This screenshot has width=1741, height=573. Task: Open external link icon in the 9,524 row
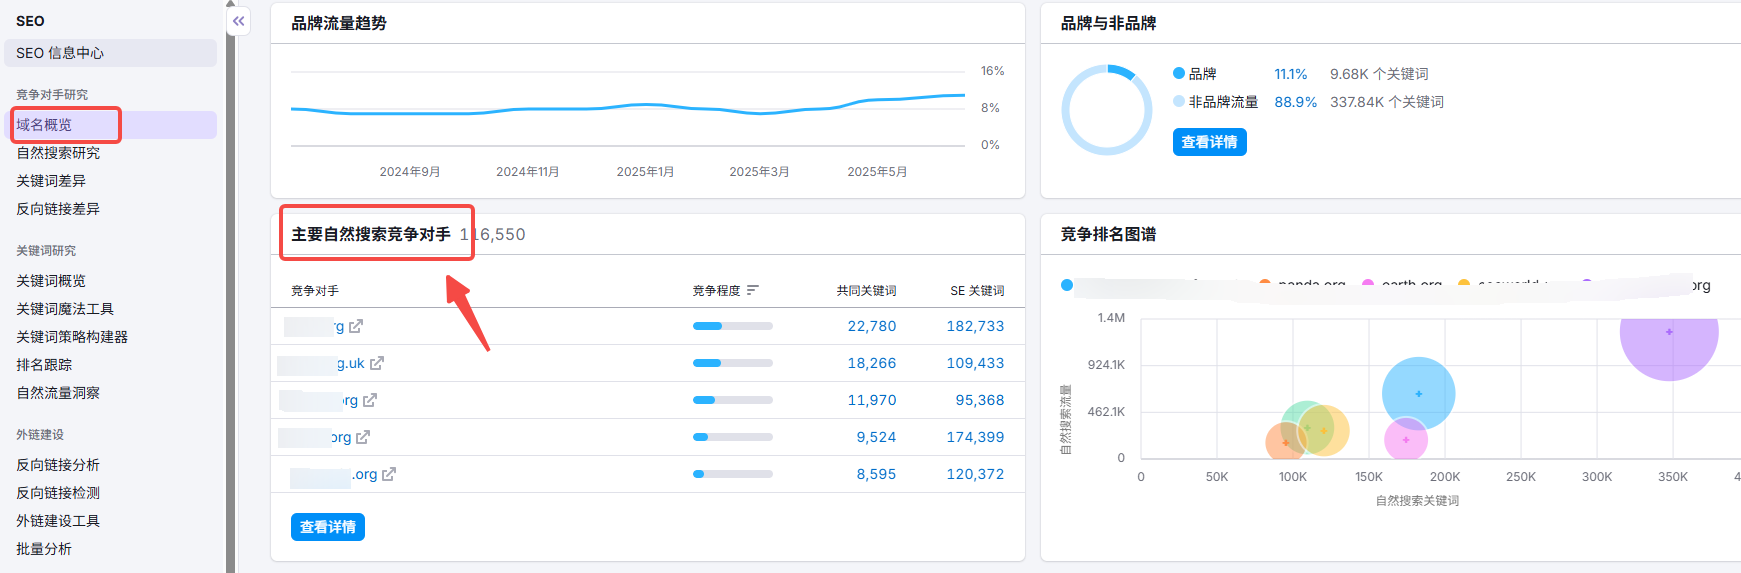363,437
